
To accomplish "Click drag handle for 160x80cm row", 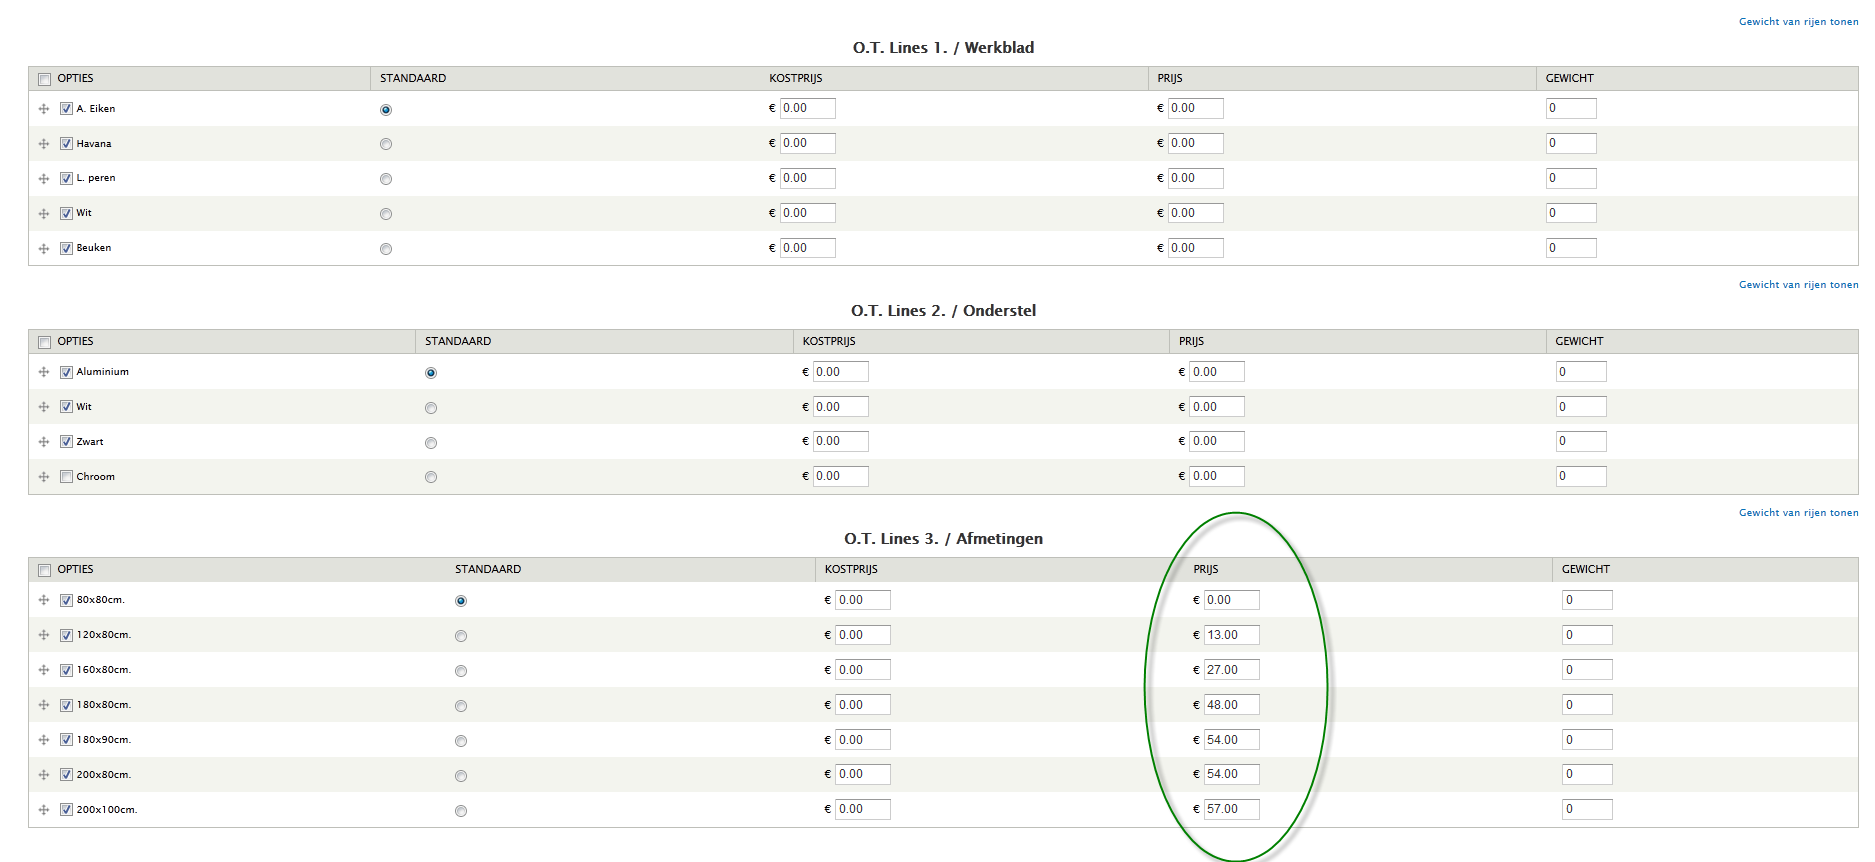I will [x=44, y=670].
